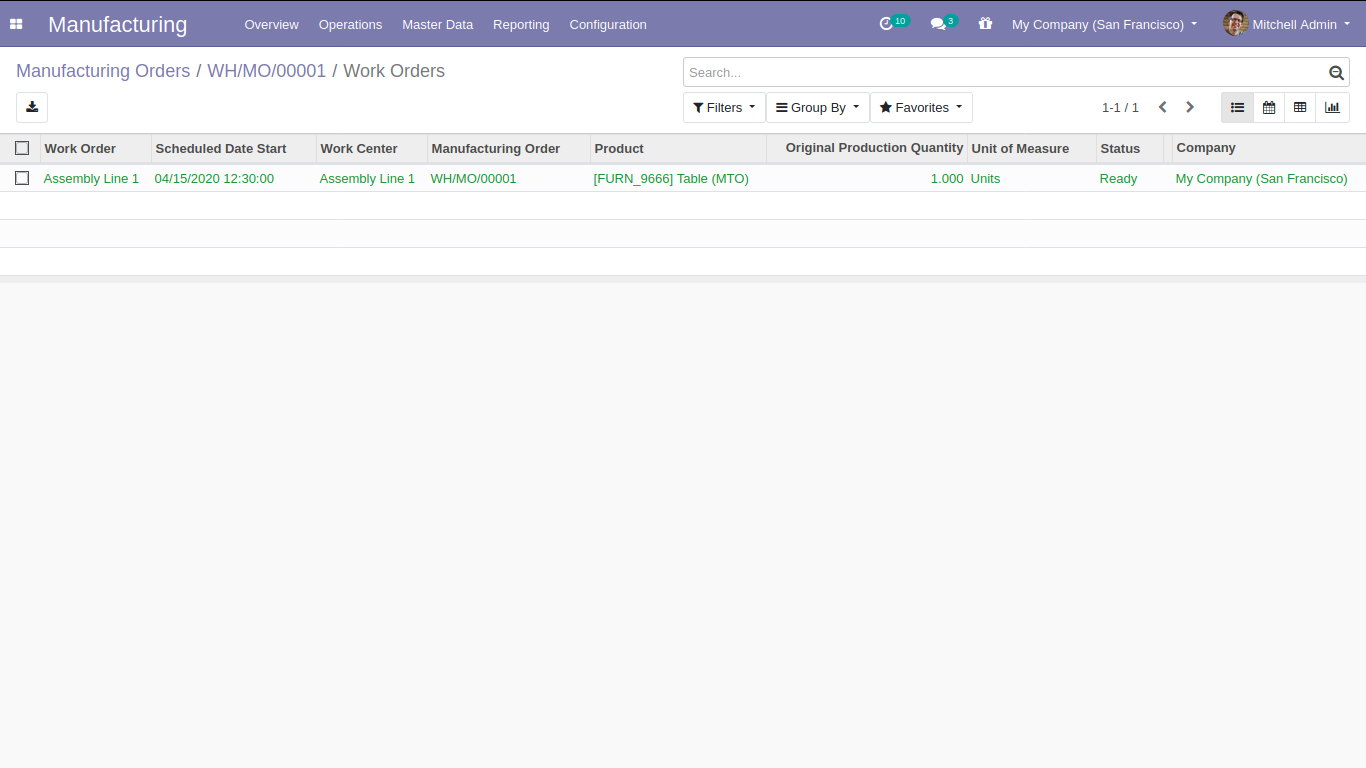Sort by Scheduled Date Start column
Image resolution: width=1366 pixels, height=768 pixels.
coord(234,148)
